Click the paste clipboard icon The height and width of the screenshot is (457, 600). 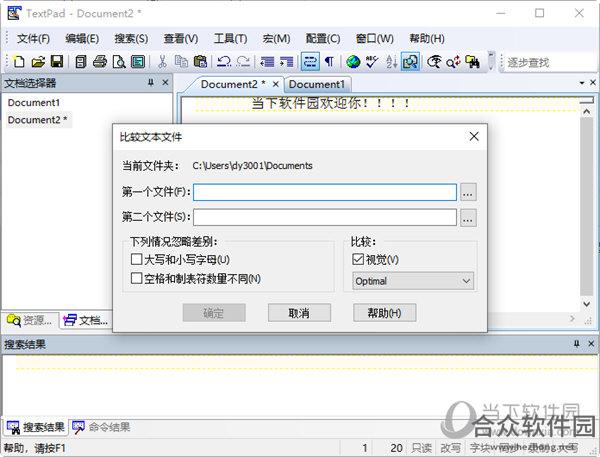[x=200, y=62]
